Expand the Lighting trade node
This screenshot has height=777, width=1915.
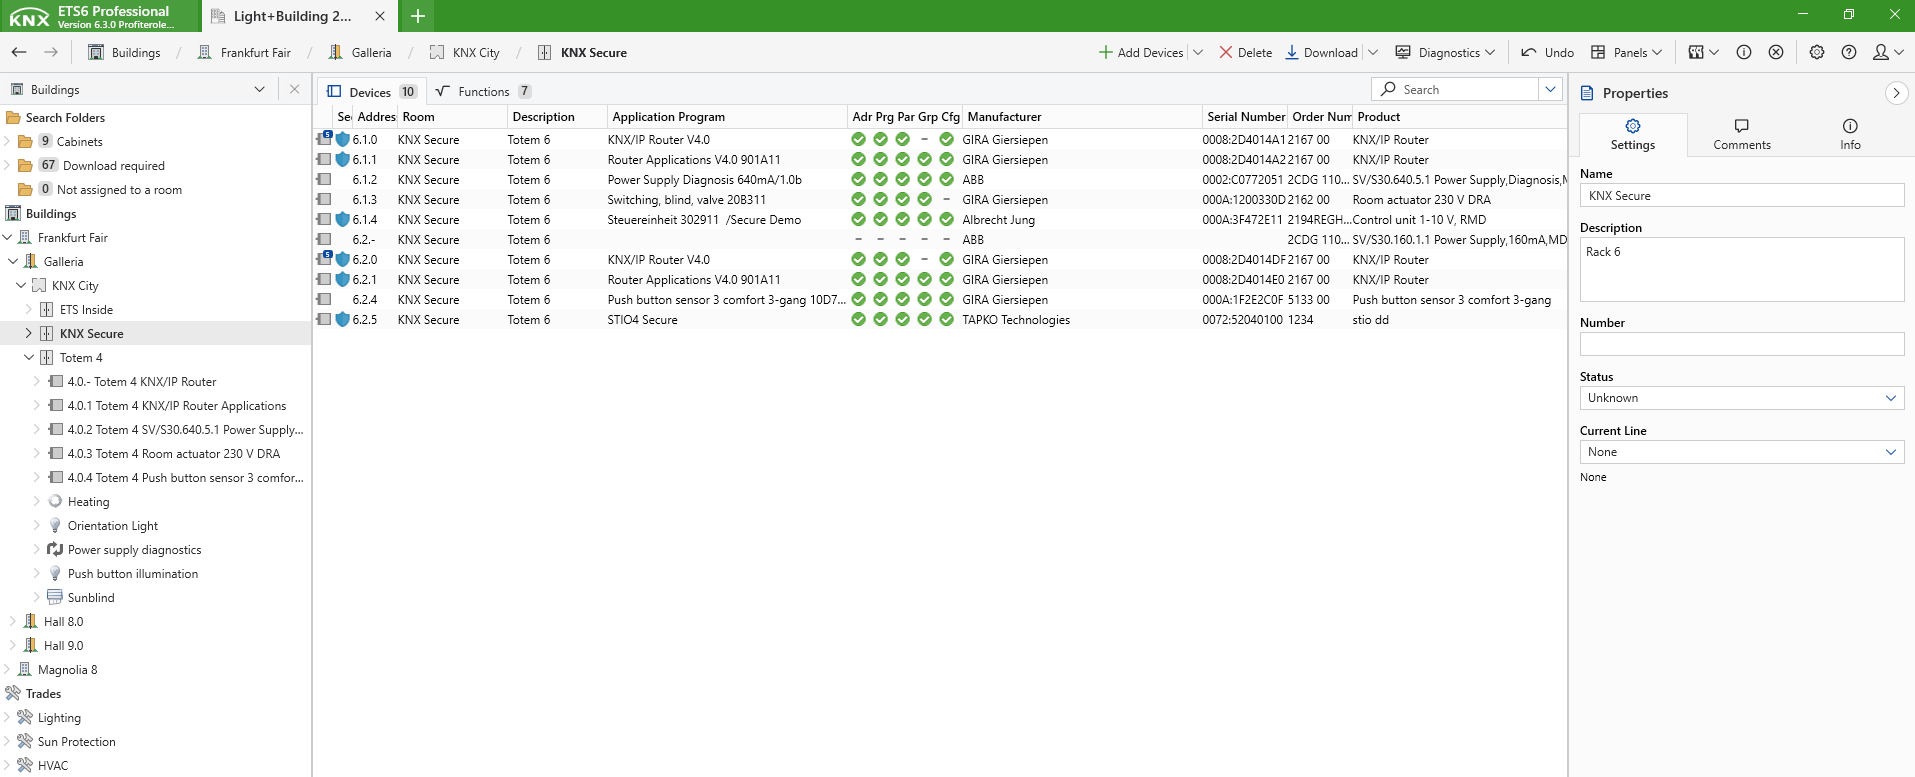(x=7, y=717)
